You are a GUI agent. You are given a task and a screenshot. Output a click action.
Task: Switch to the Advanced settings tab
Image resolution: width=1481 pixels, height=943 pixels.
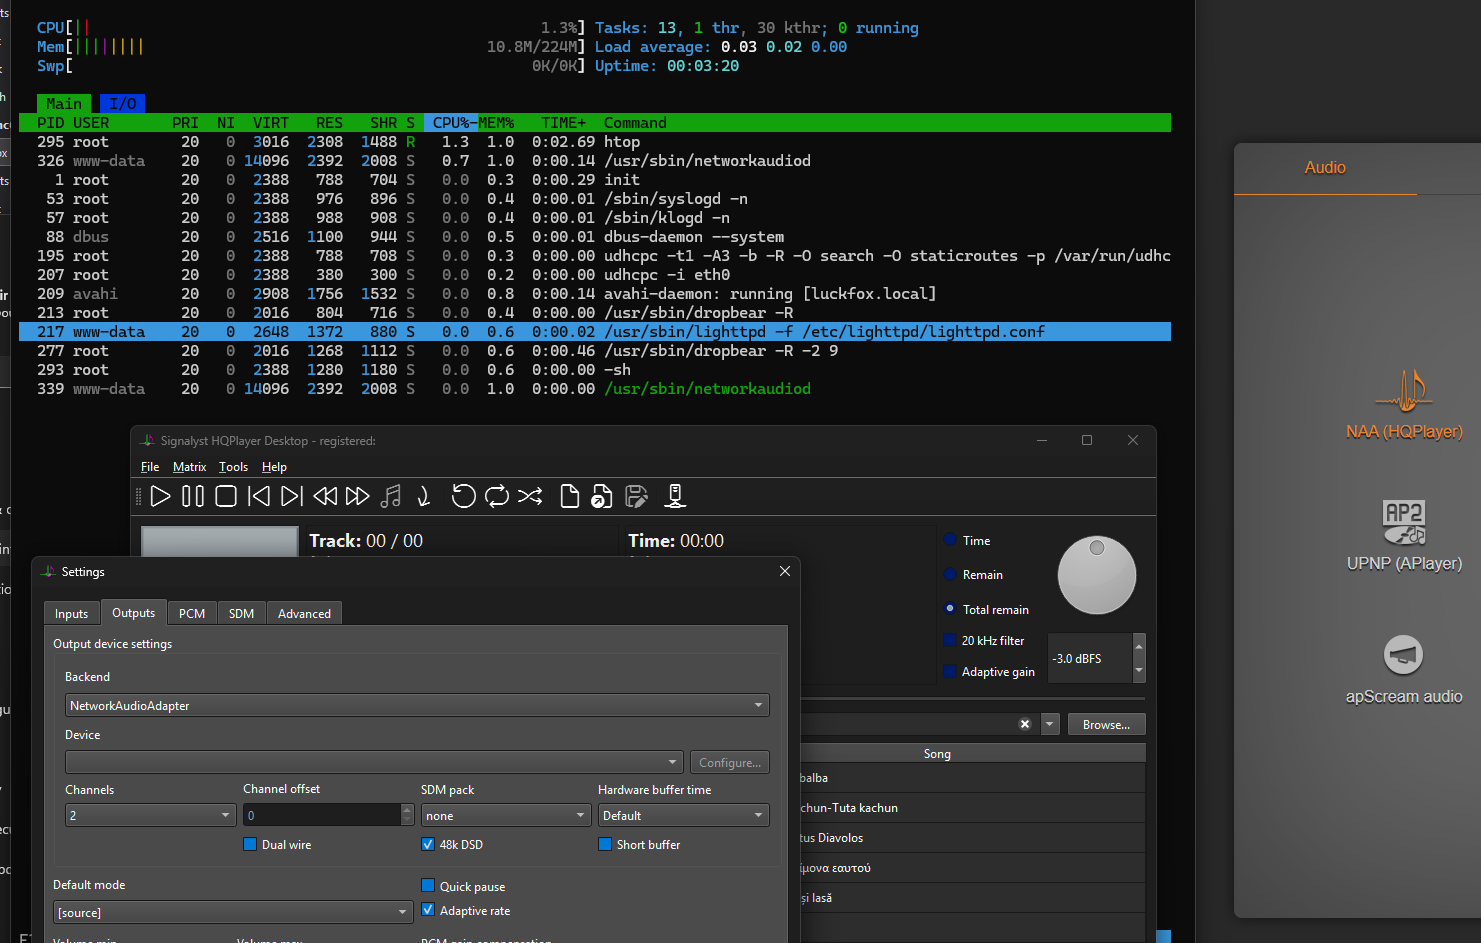tap(304, 613)
